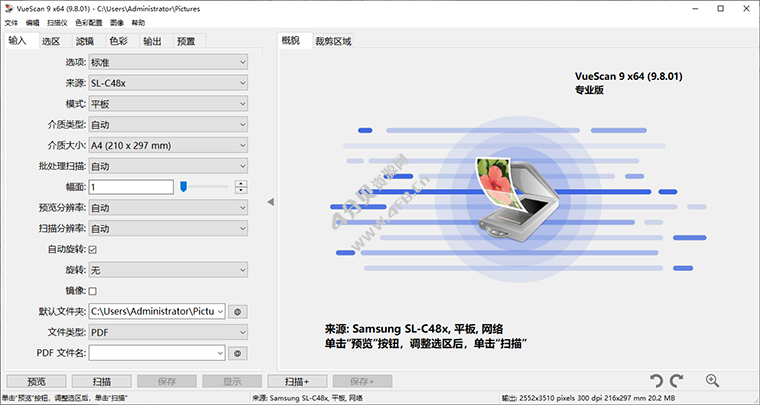
Task: Enable the 镜像 checkbox
Action: point(93,290)
